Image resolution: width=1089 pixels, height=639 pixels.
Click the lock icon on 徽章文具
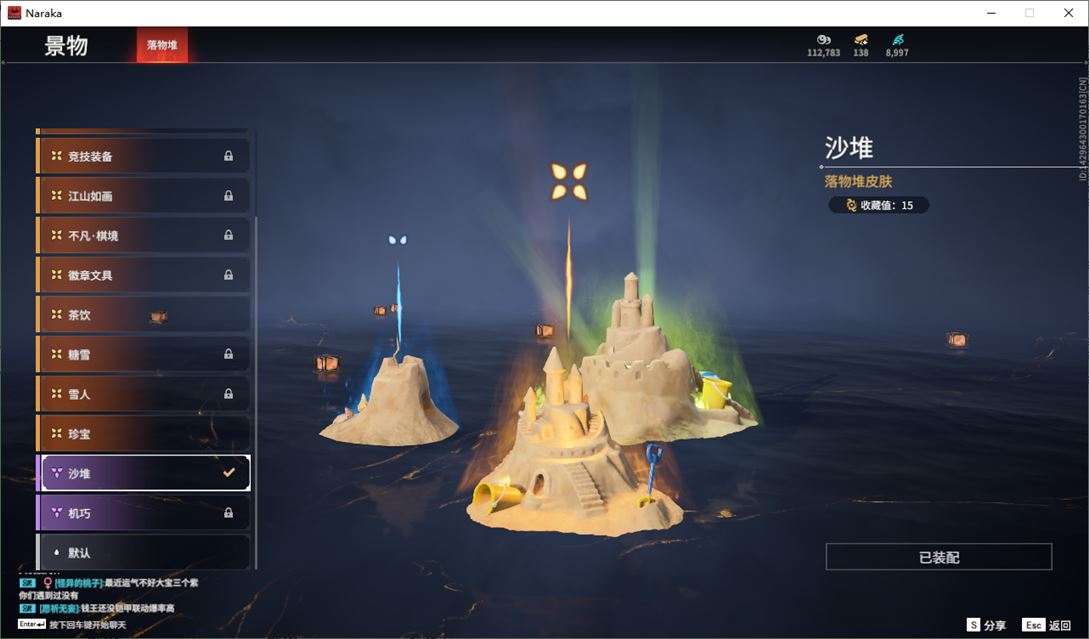point(228,275)
